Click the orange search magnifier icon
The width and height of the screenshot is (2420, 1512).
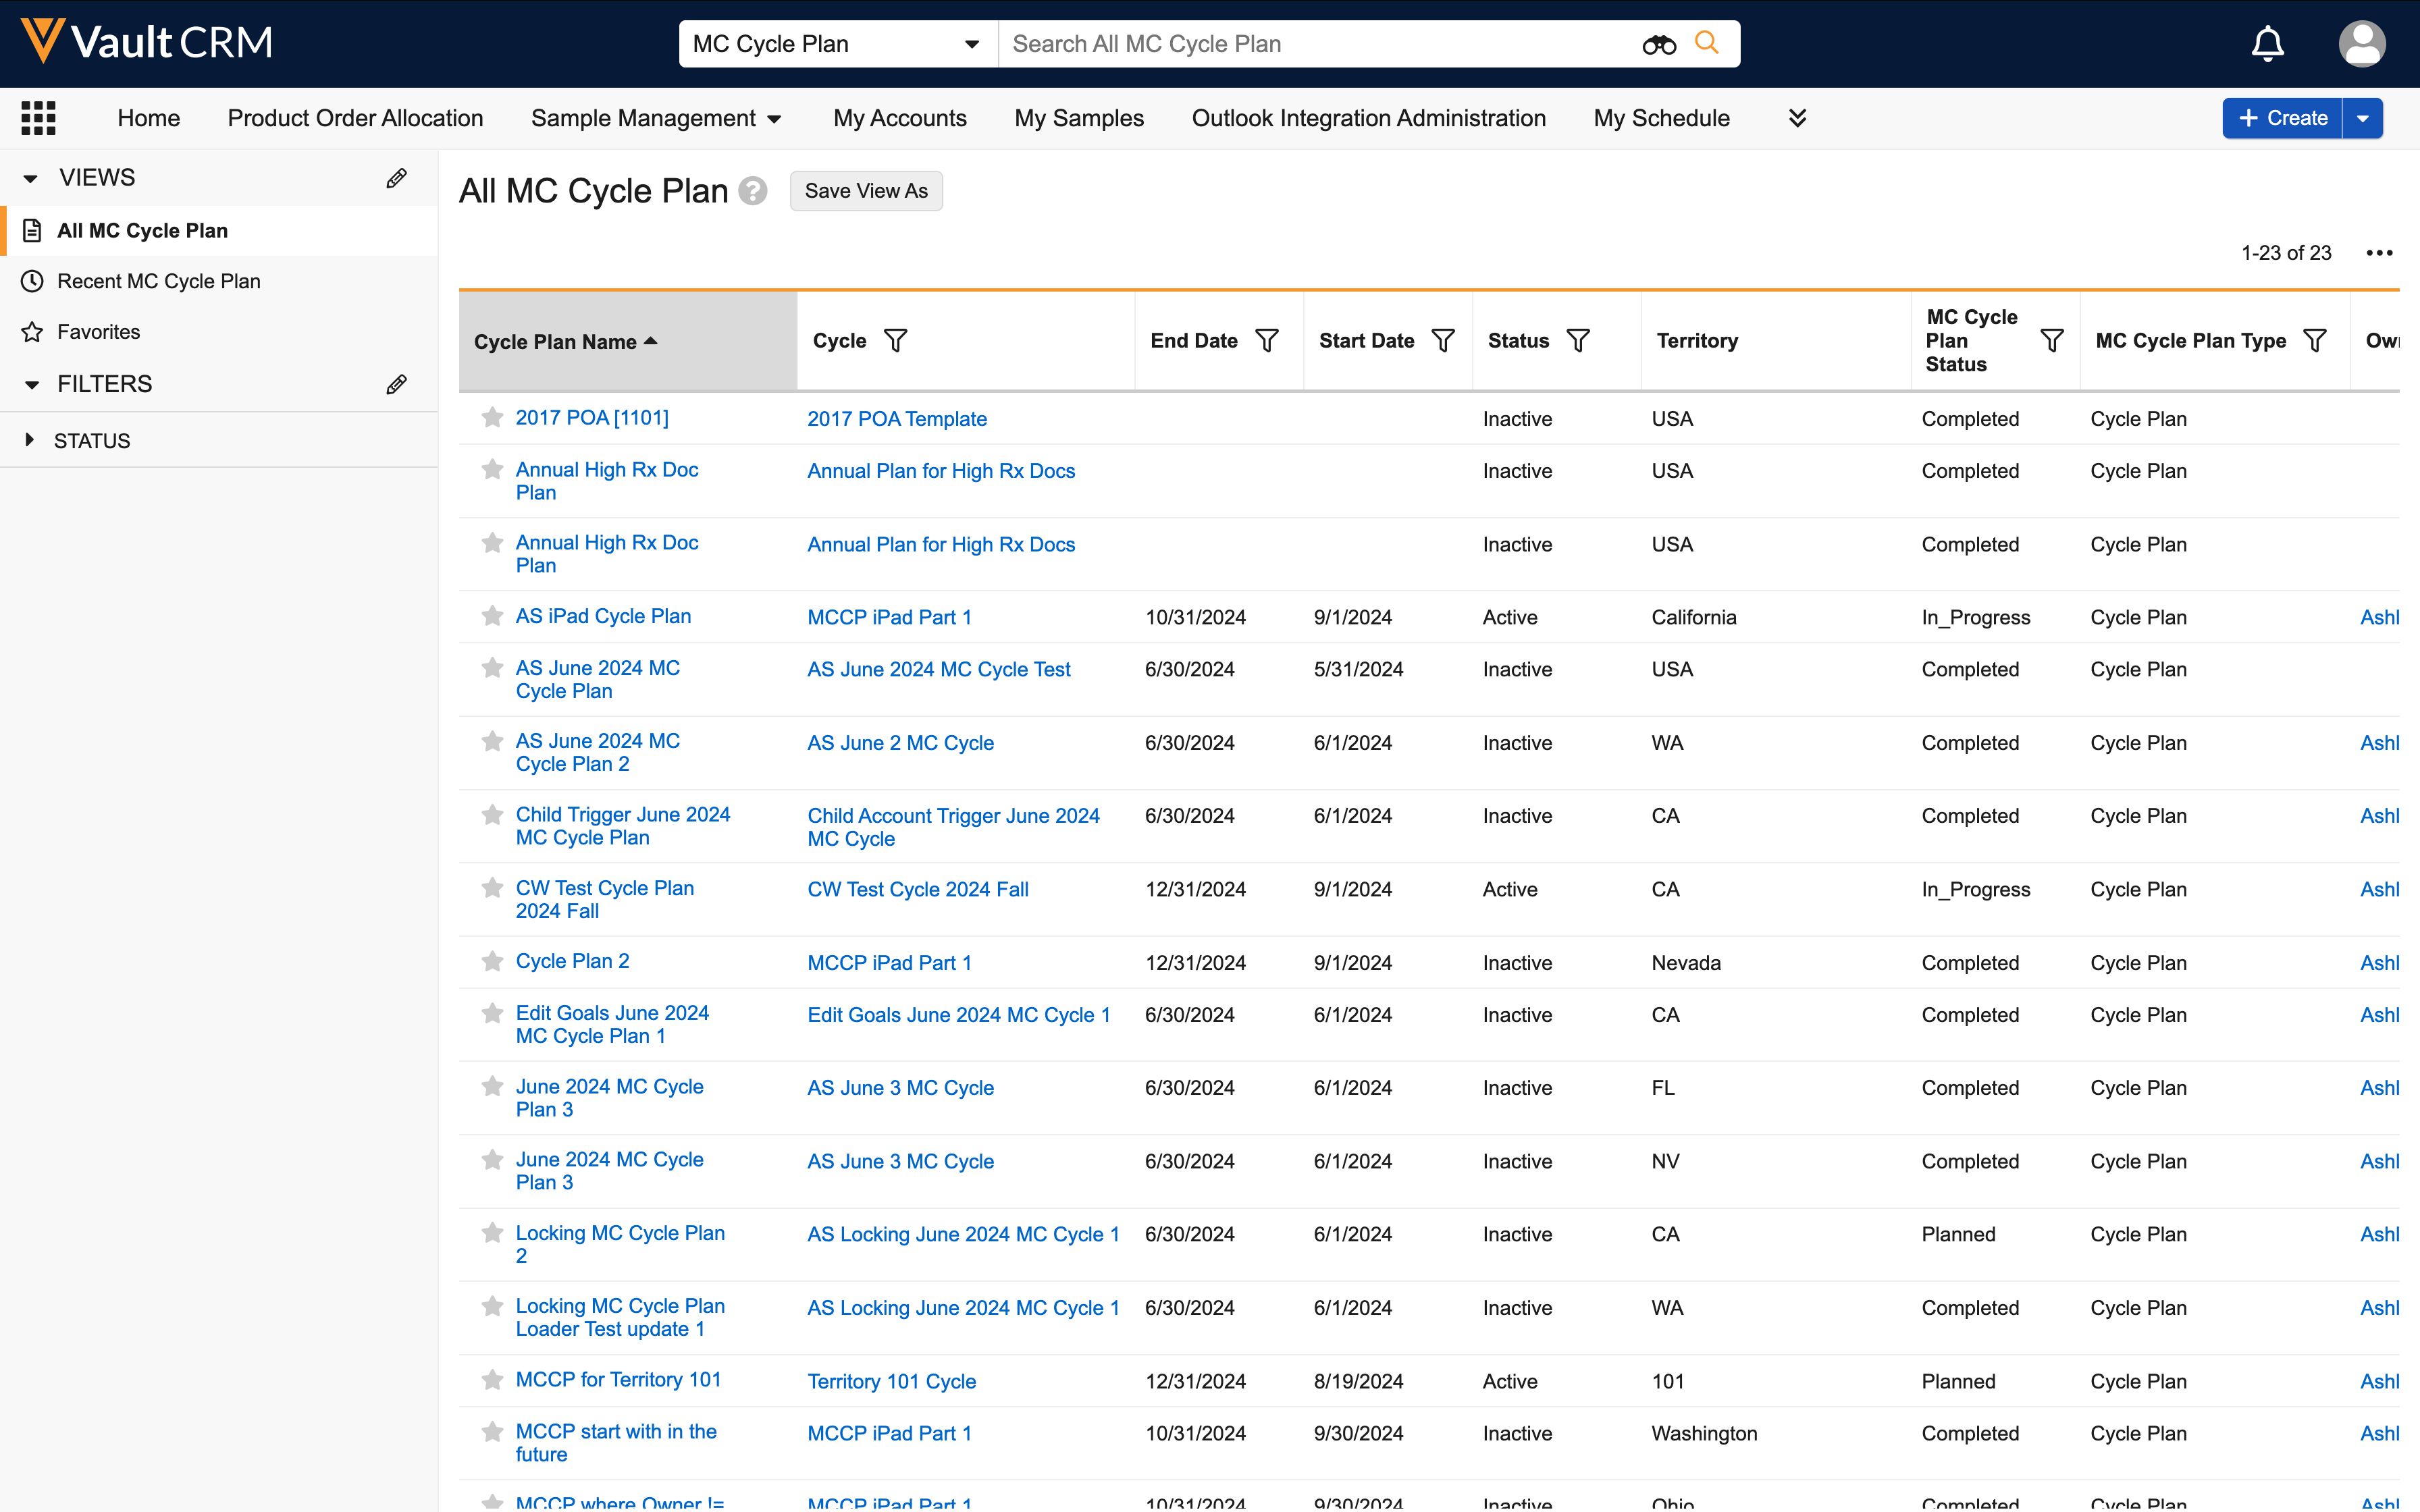1707,43
